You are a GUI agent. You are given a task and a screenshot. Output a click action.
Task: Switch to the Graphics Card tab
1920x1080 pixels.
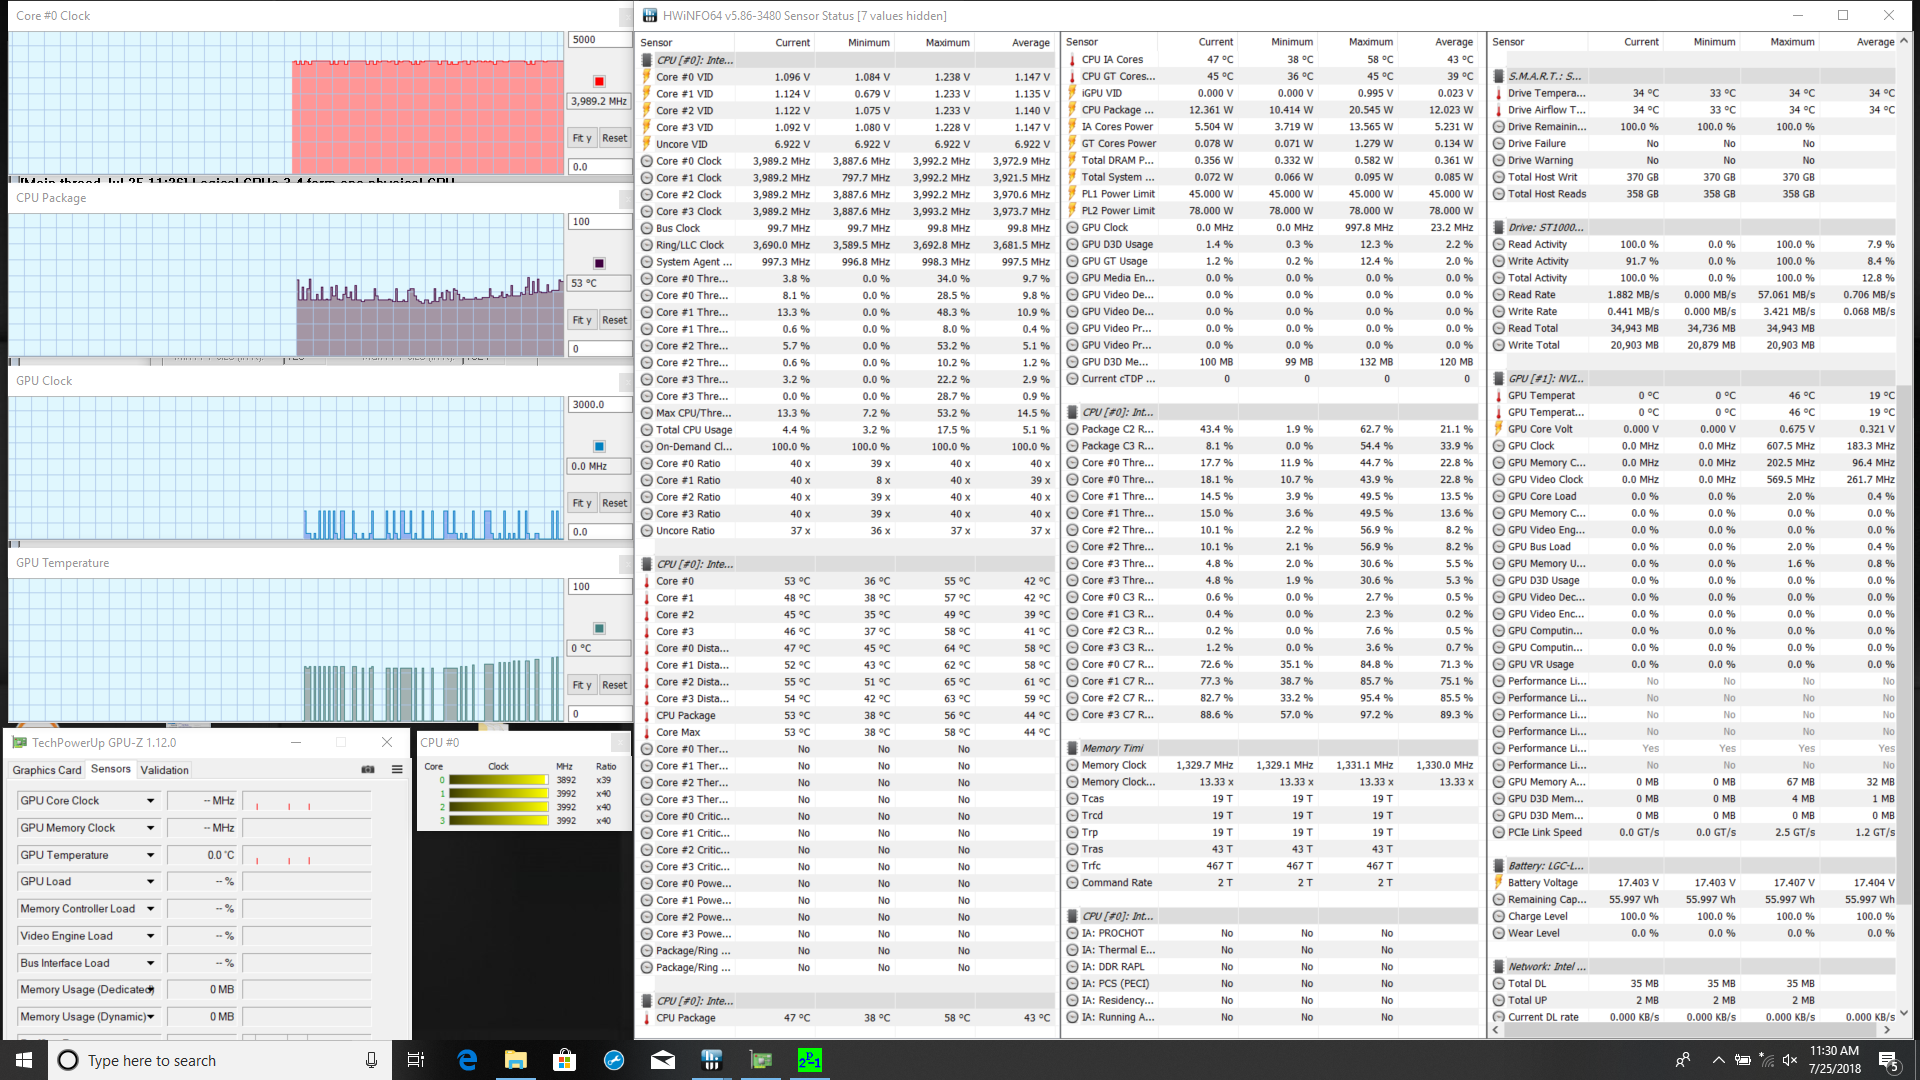46,770
